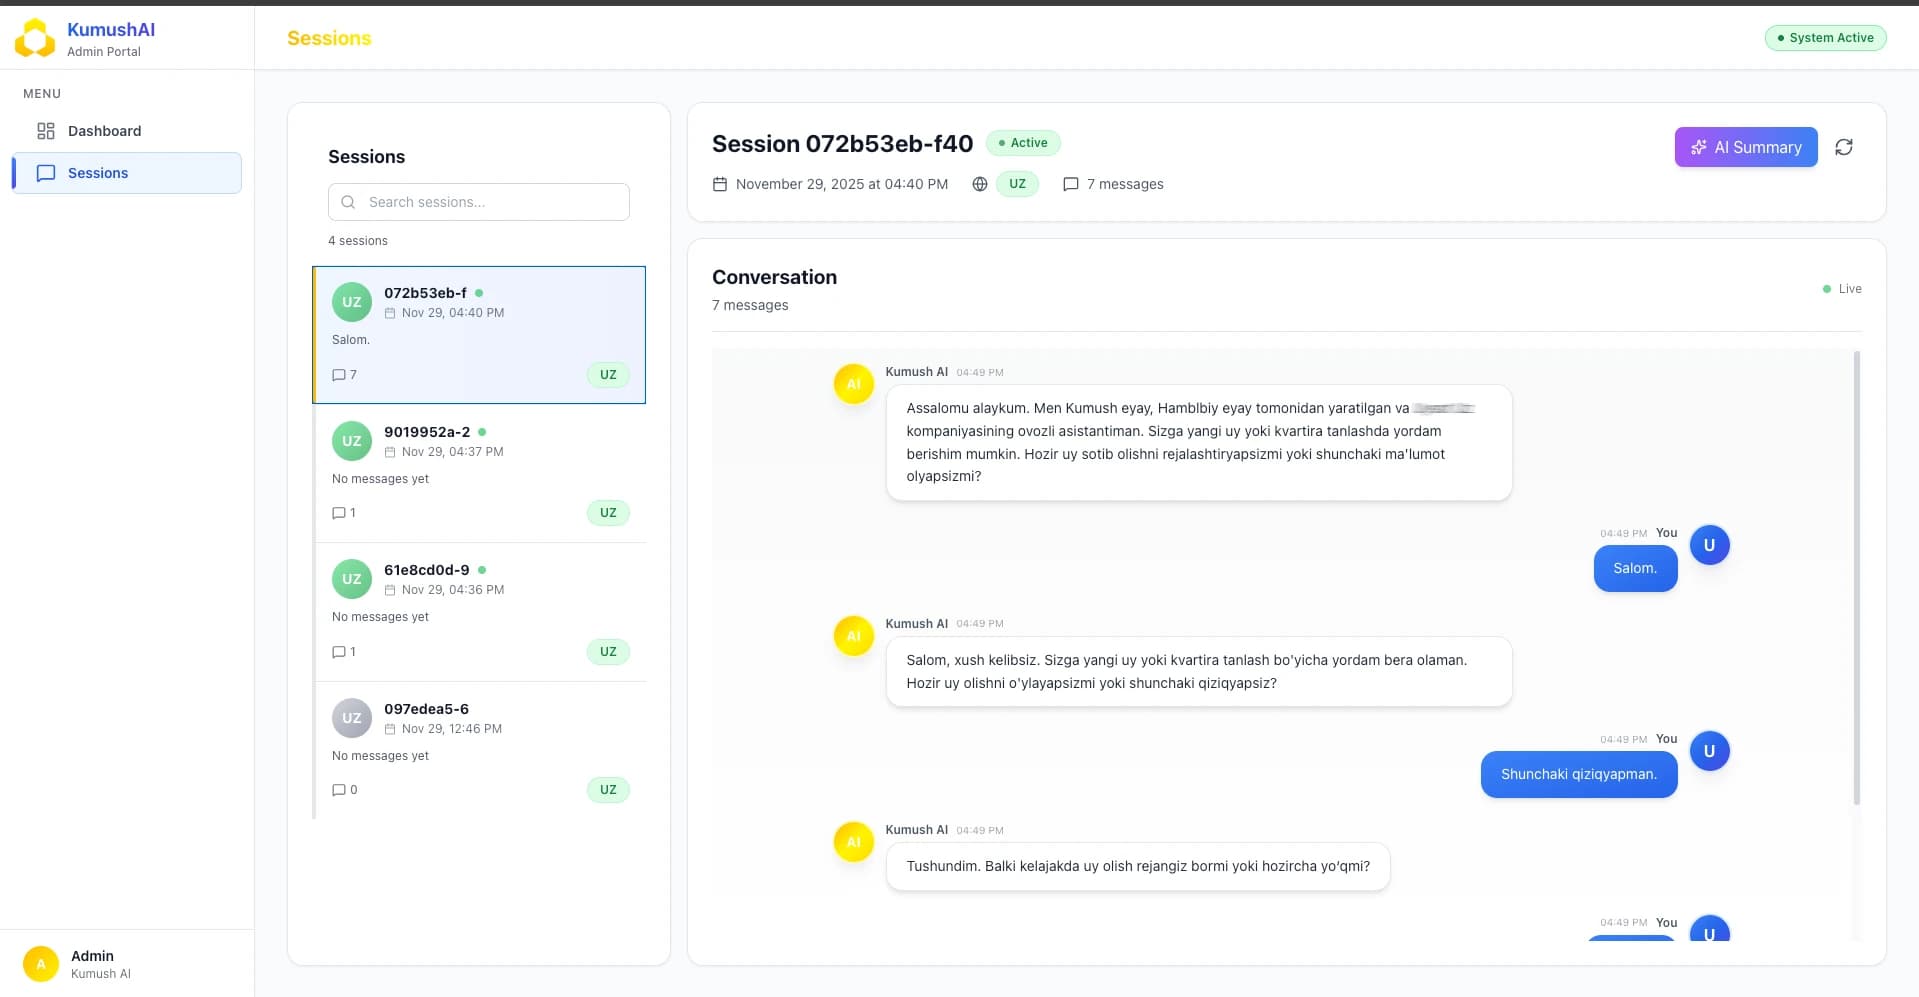Image resolution: width=1919 pixels, height=997 pixels.
Task: Click the UZ language badge in the header
Action: (x=1017, y=184)
